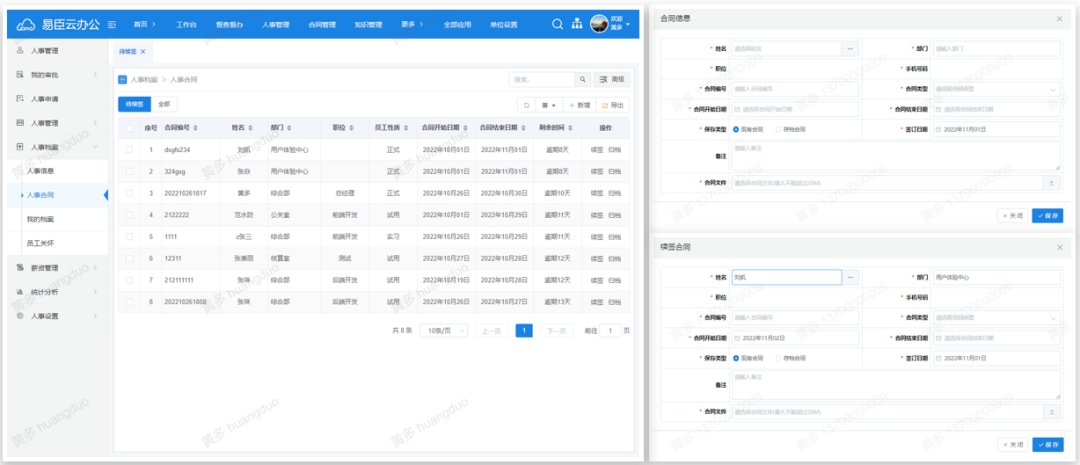
Task: Click the search magnifier button beside 搜索 box
Action: pyautogui.click(x=583, y=79)
